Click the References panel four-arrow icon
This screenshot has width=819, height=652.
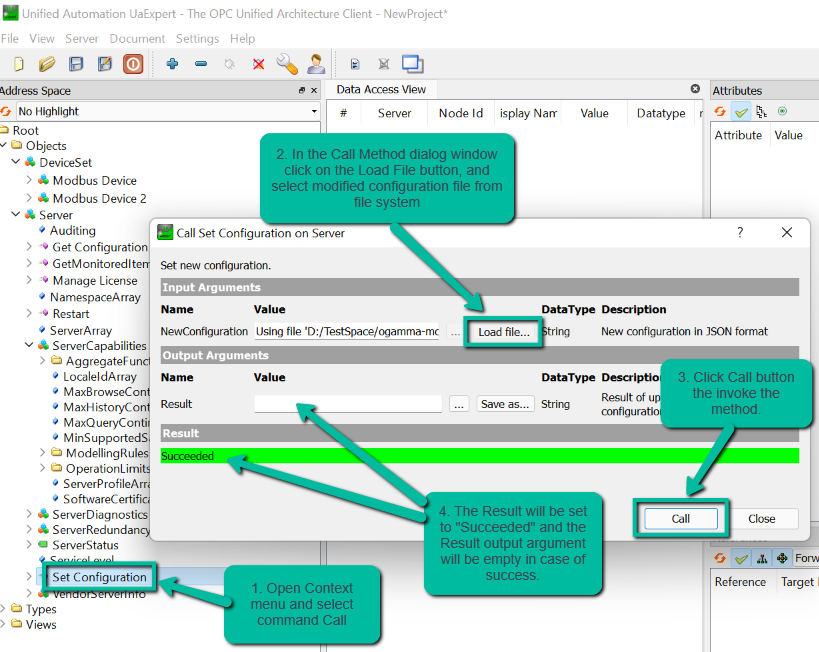coord(782,558)
